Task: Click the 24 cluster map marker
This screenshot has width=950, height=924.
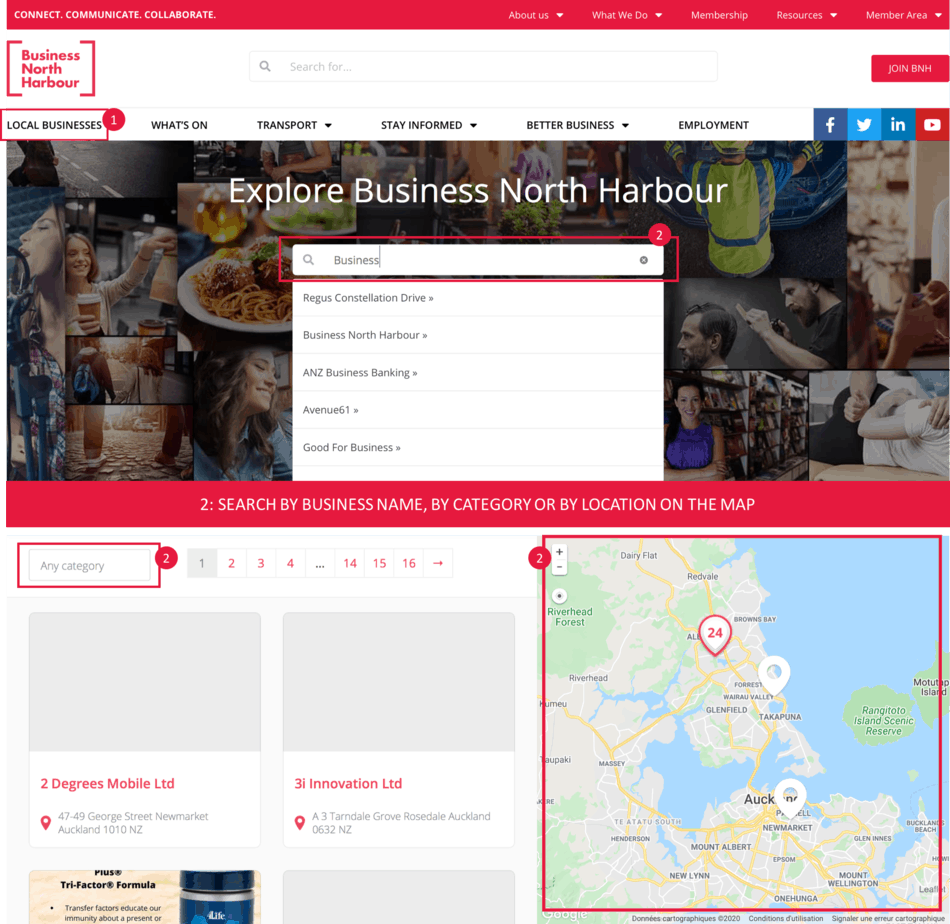Action: tap(714, 634)
